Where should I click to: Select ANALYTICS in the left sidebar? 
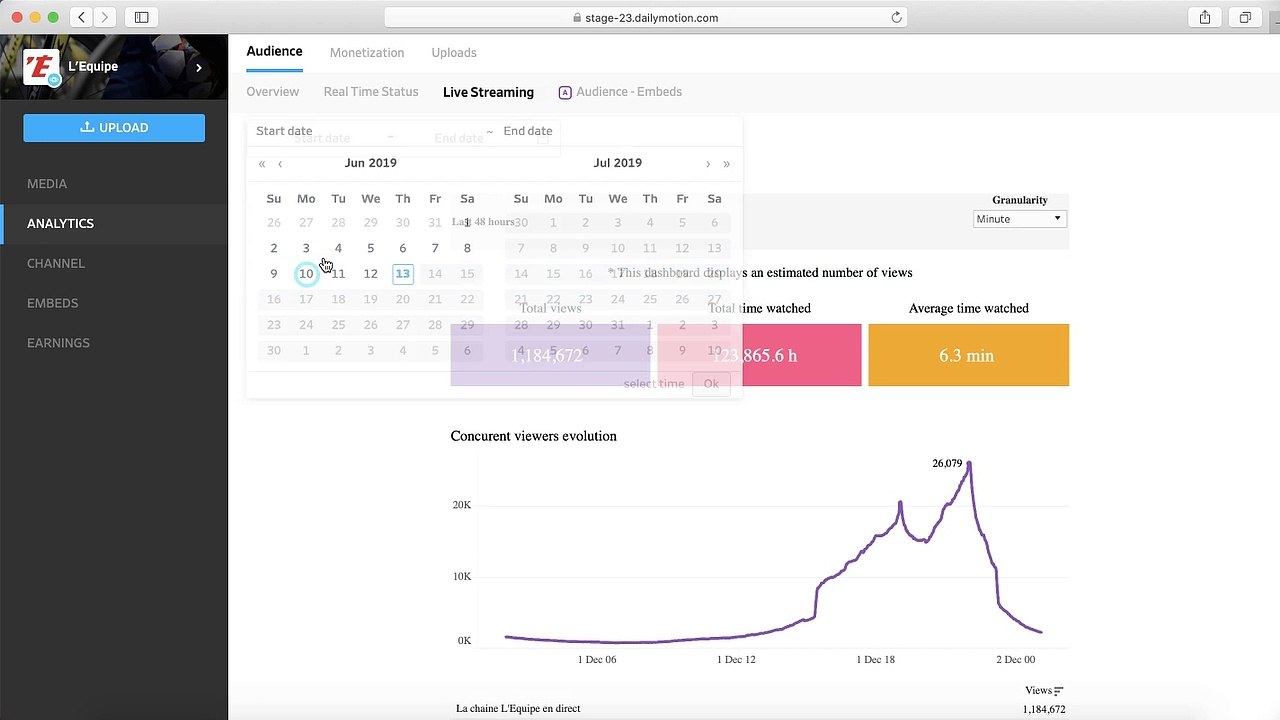(x=60, y=224)
